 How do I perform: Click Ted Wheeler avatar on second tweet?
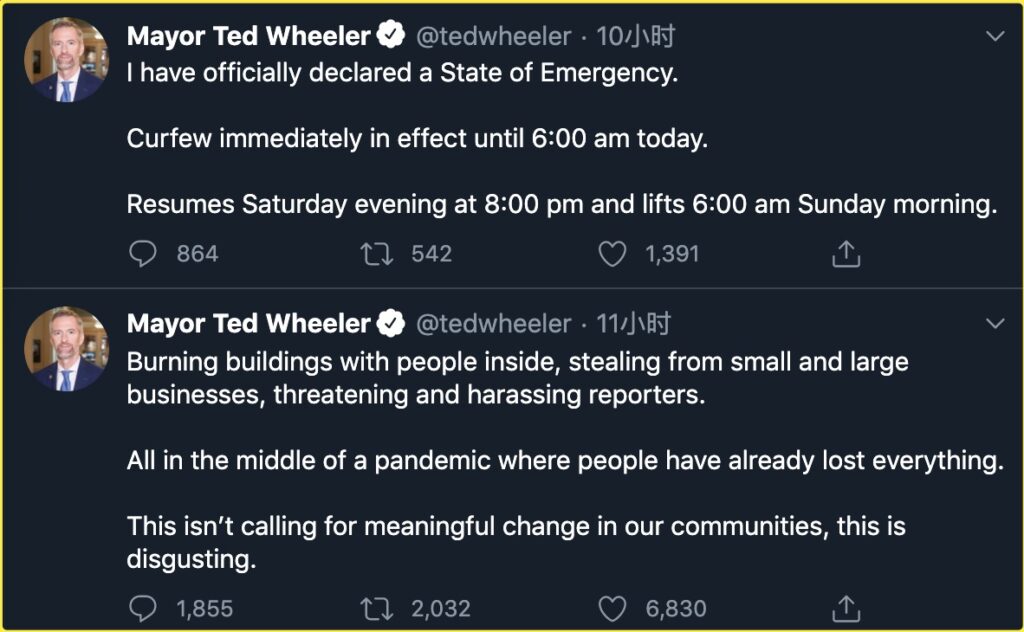click(x=66, y=348)
